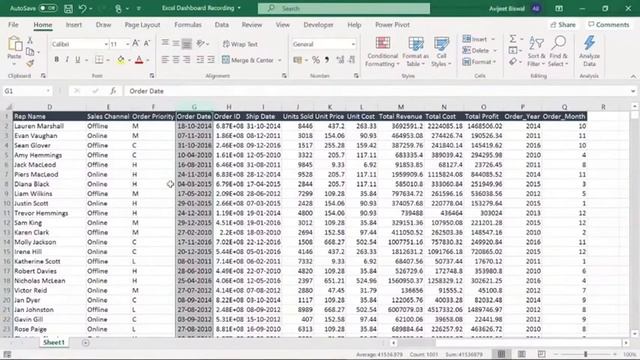Apply Comma Style format icon

[327, 60]
